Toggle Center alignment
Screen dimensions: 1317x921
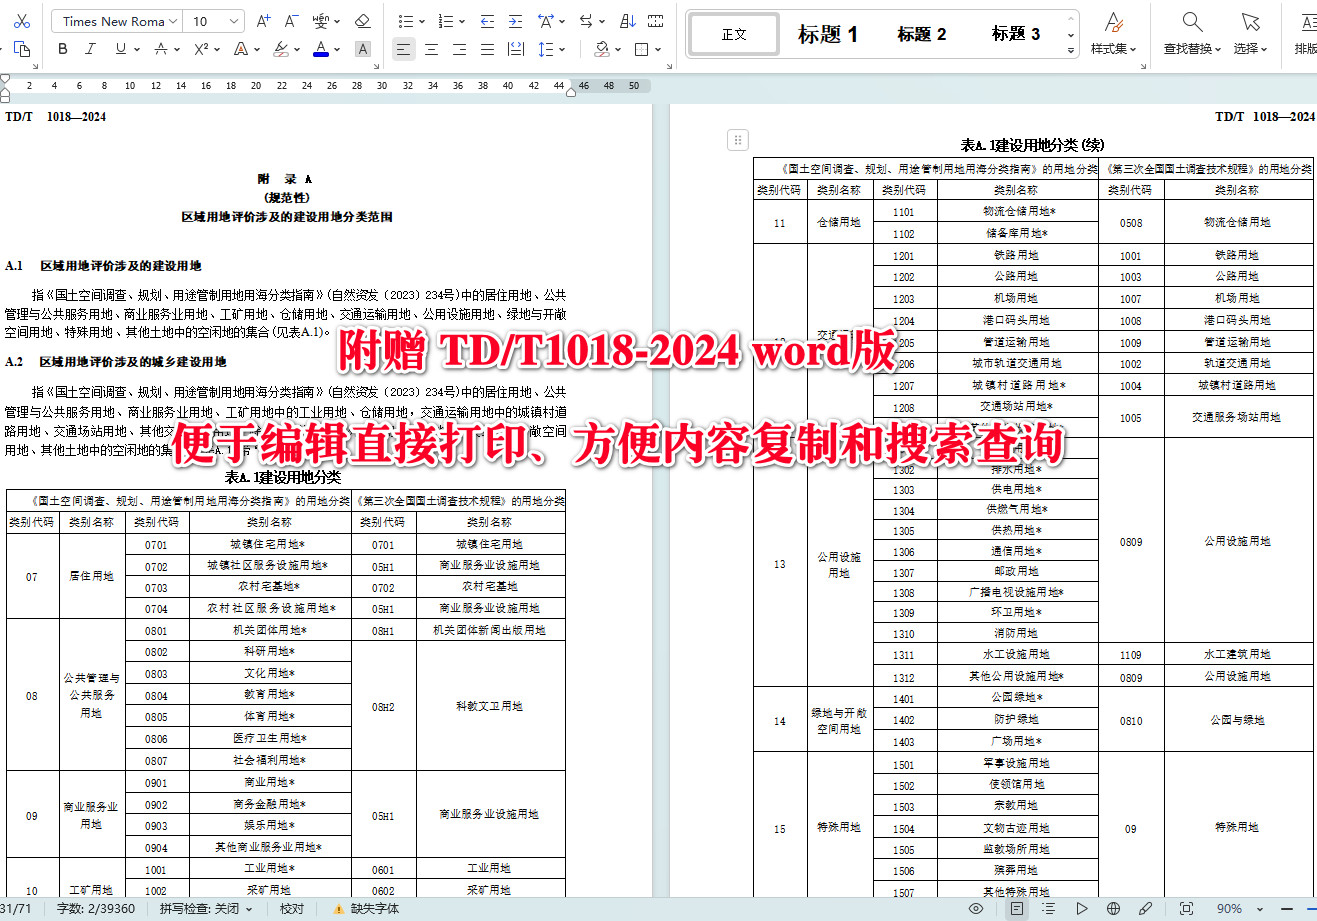pos(431,49)
